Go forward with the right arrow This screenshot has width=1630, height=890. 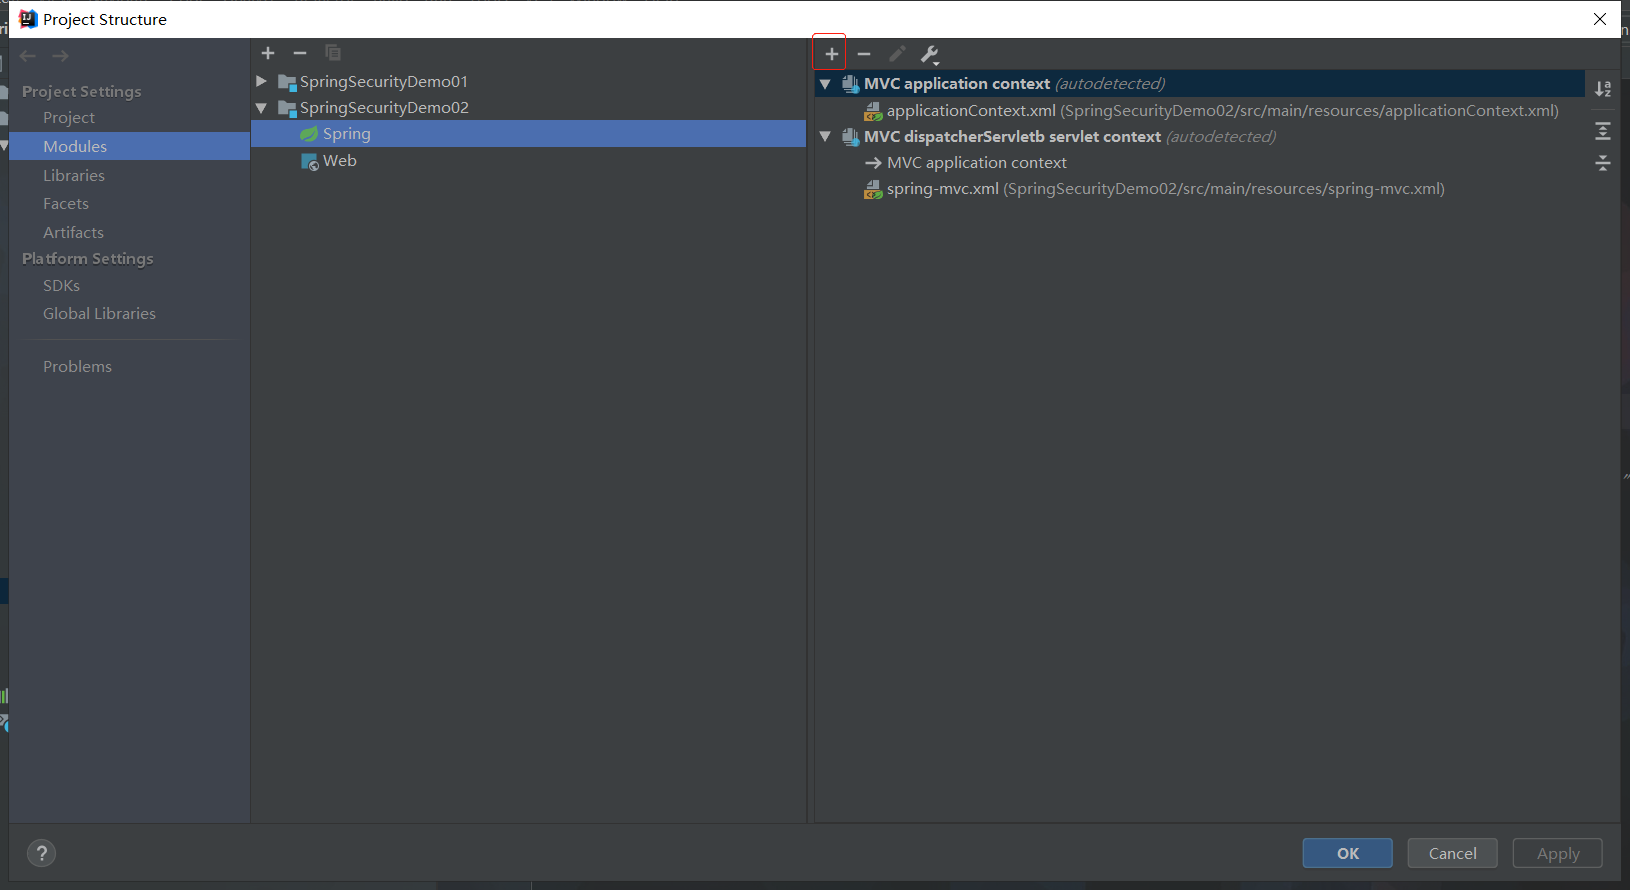(60, 56)
